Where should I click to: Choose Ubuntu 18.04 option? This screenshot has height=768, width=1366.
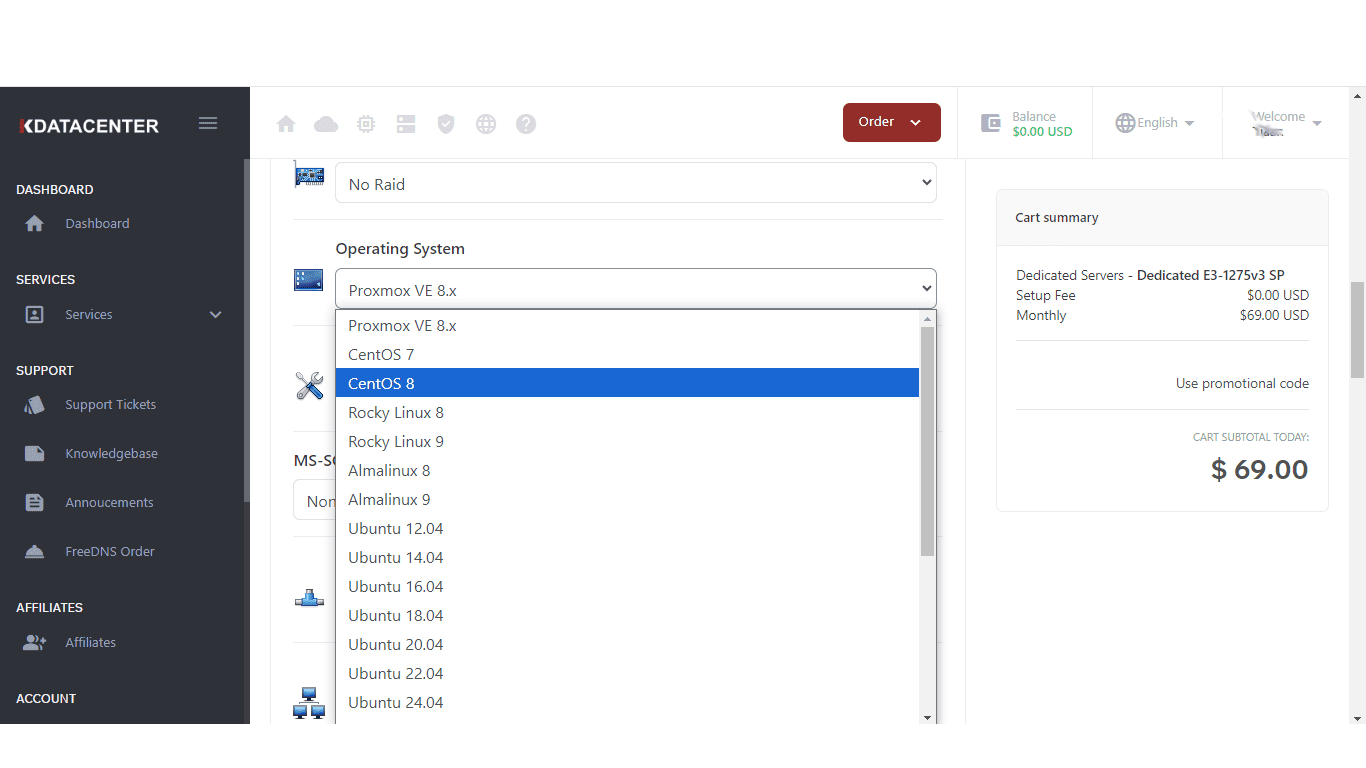(627, 616)
